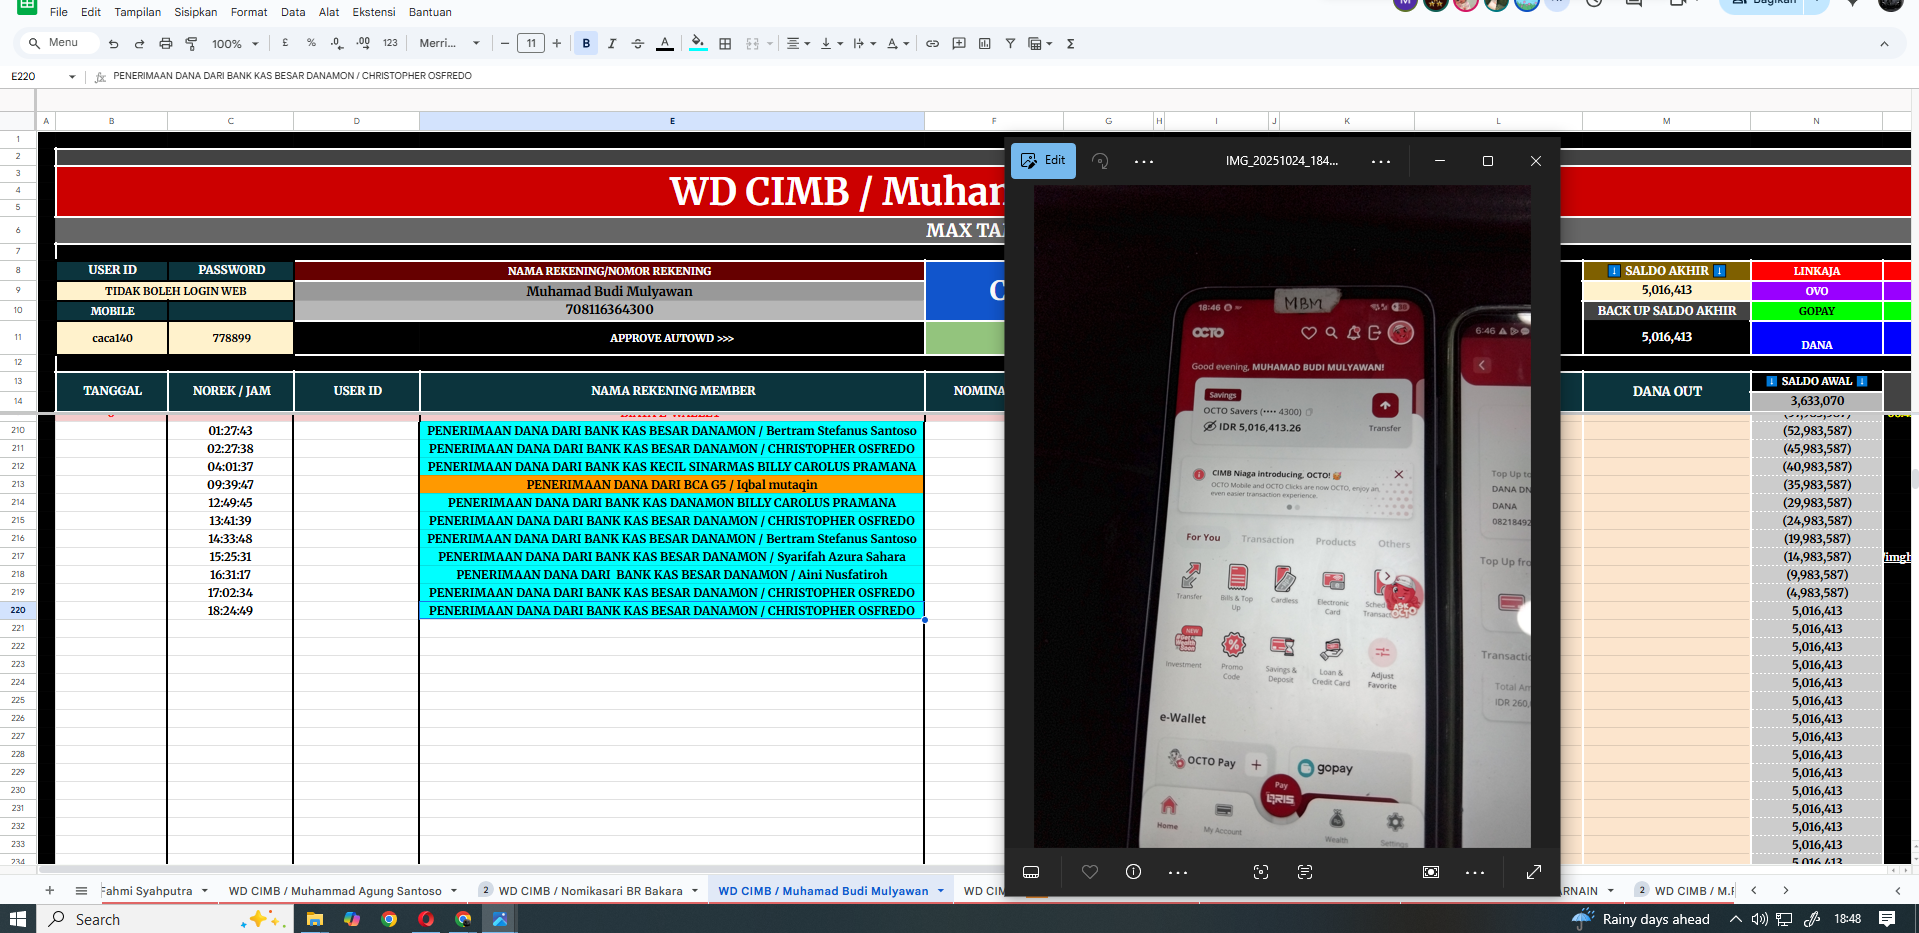Open the zoom 100% dropdown
1919x933 pixels.
235,44
